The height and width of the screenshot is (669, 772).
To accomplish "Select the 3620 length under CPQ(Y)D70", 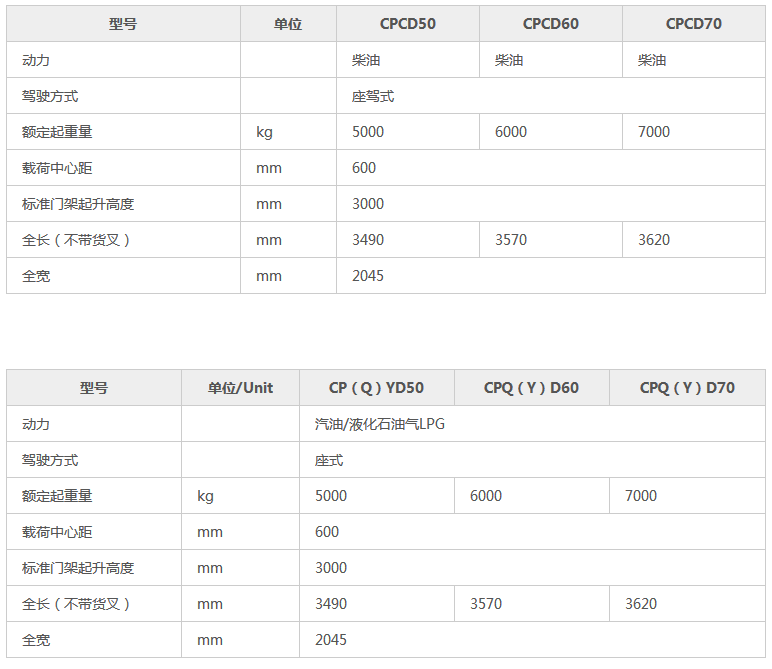I will (x=641, y=604).
